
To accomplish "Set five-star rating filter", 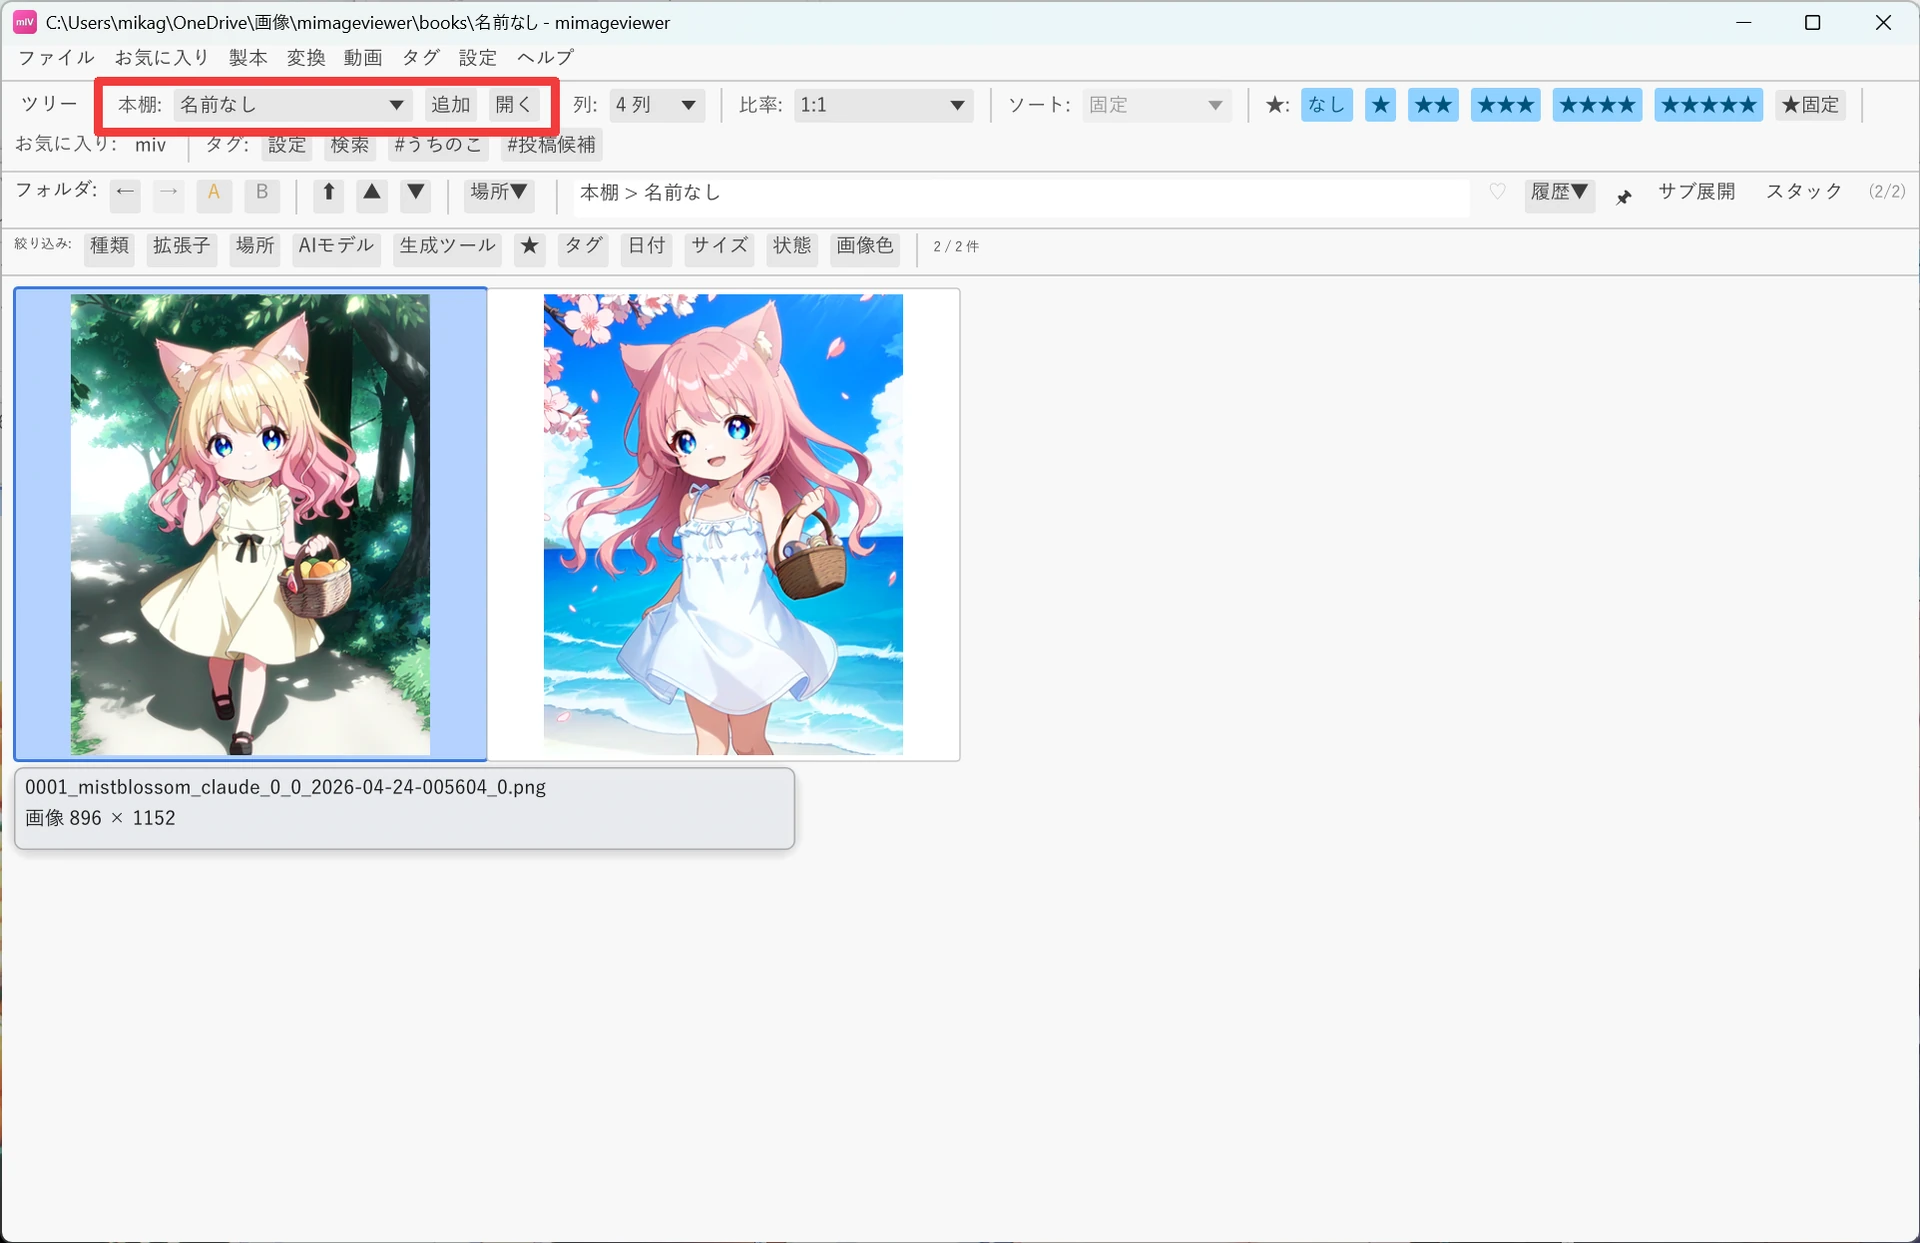I will (x=1709, y=105).
